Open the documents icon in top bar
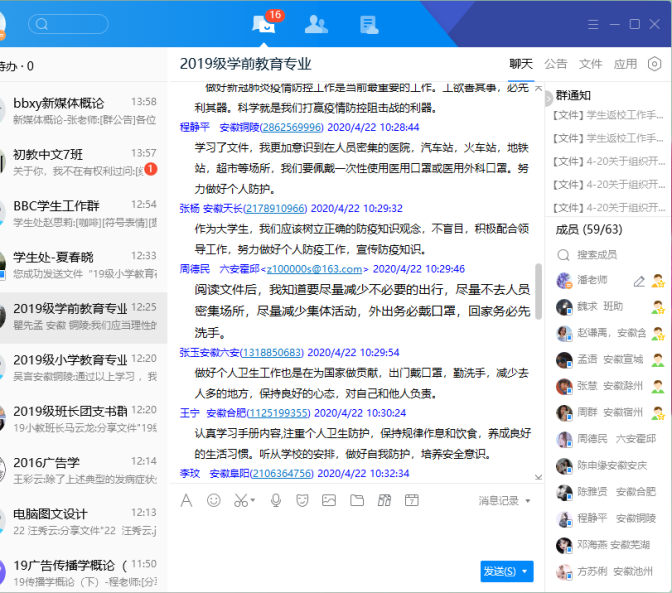 (x=369, y=24)
